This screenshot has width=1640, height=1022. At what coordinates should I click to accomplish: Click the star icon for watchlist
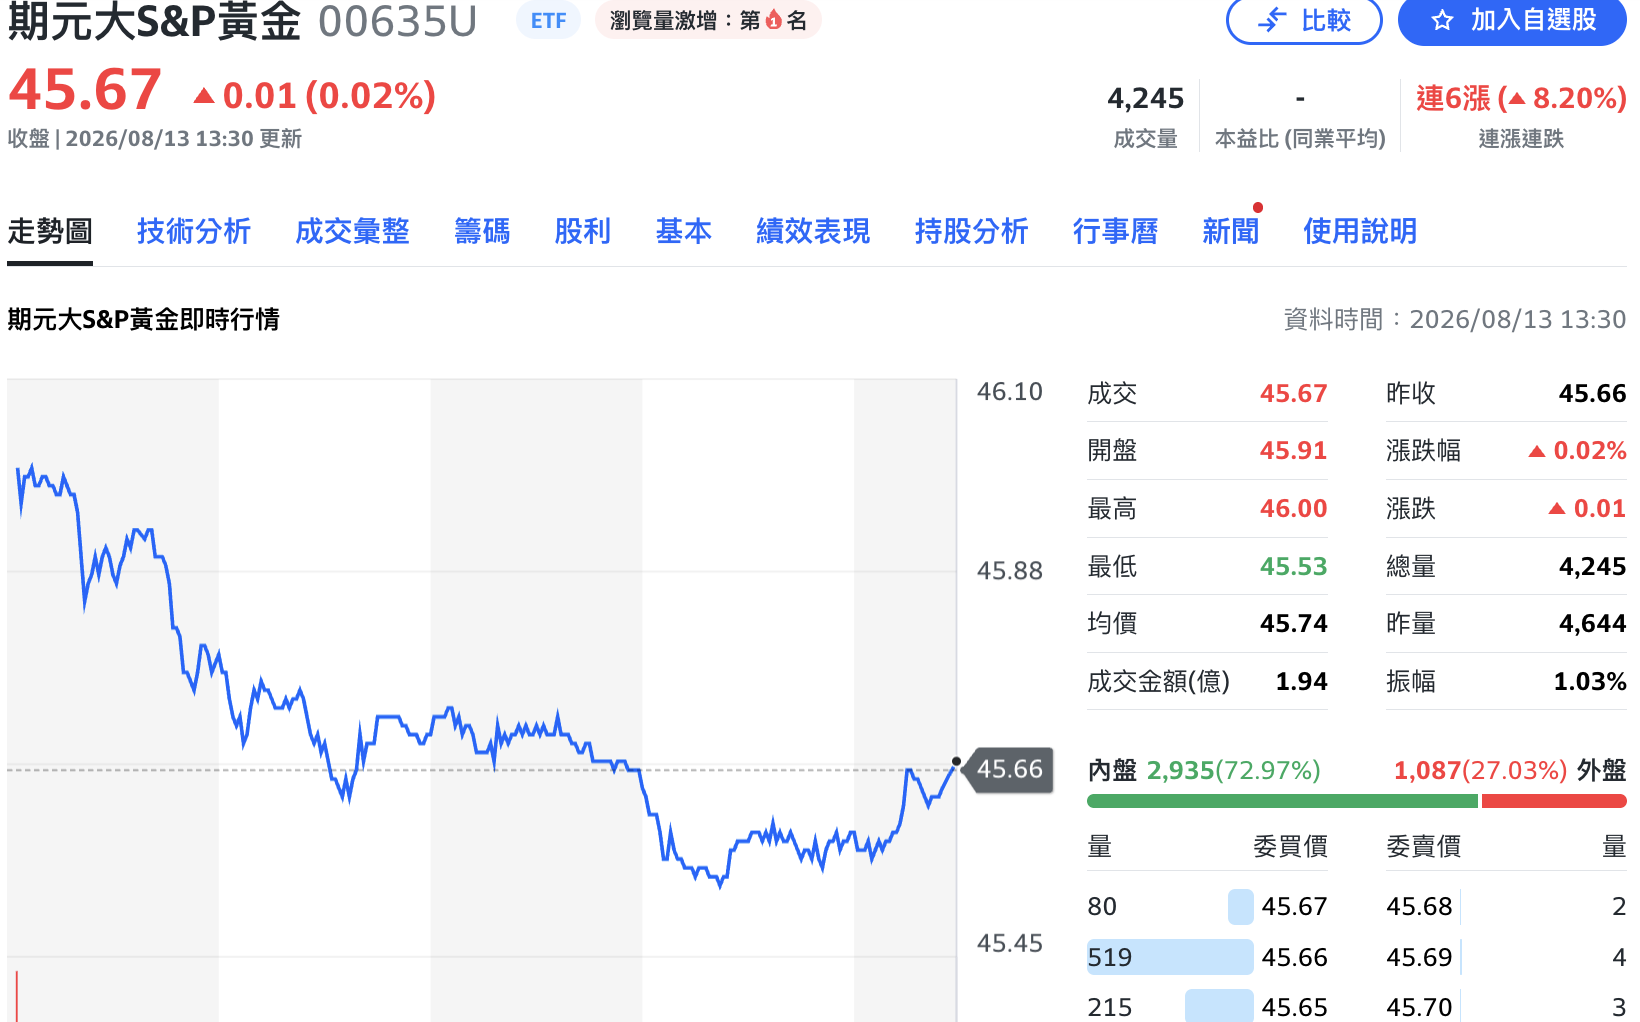(x=1442, y=20)
